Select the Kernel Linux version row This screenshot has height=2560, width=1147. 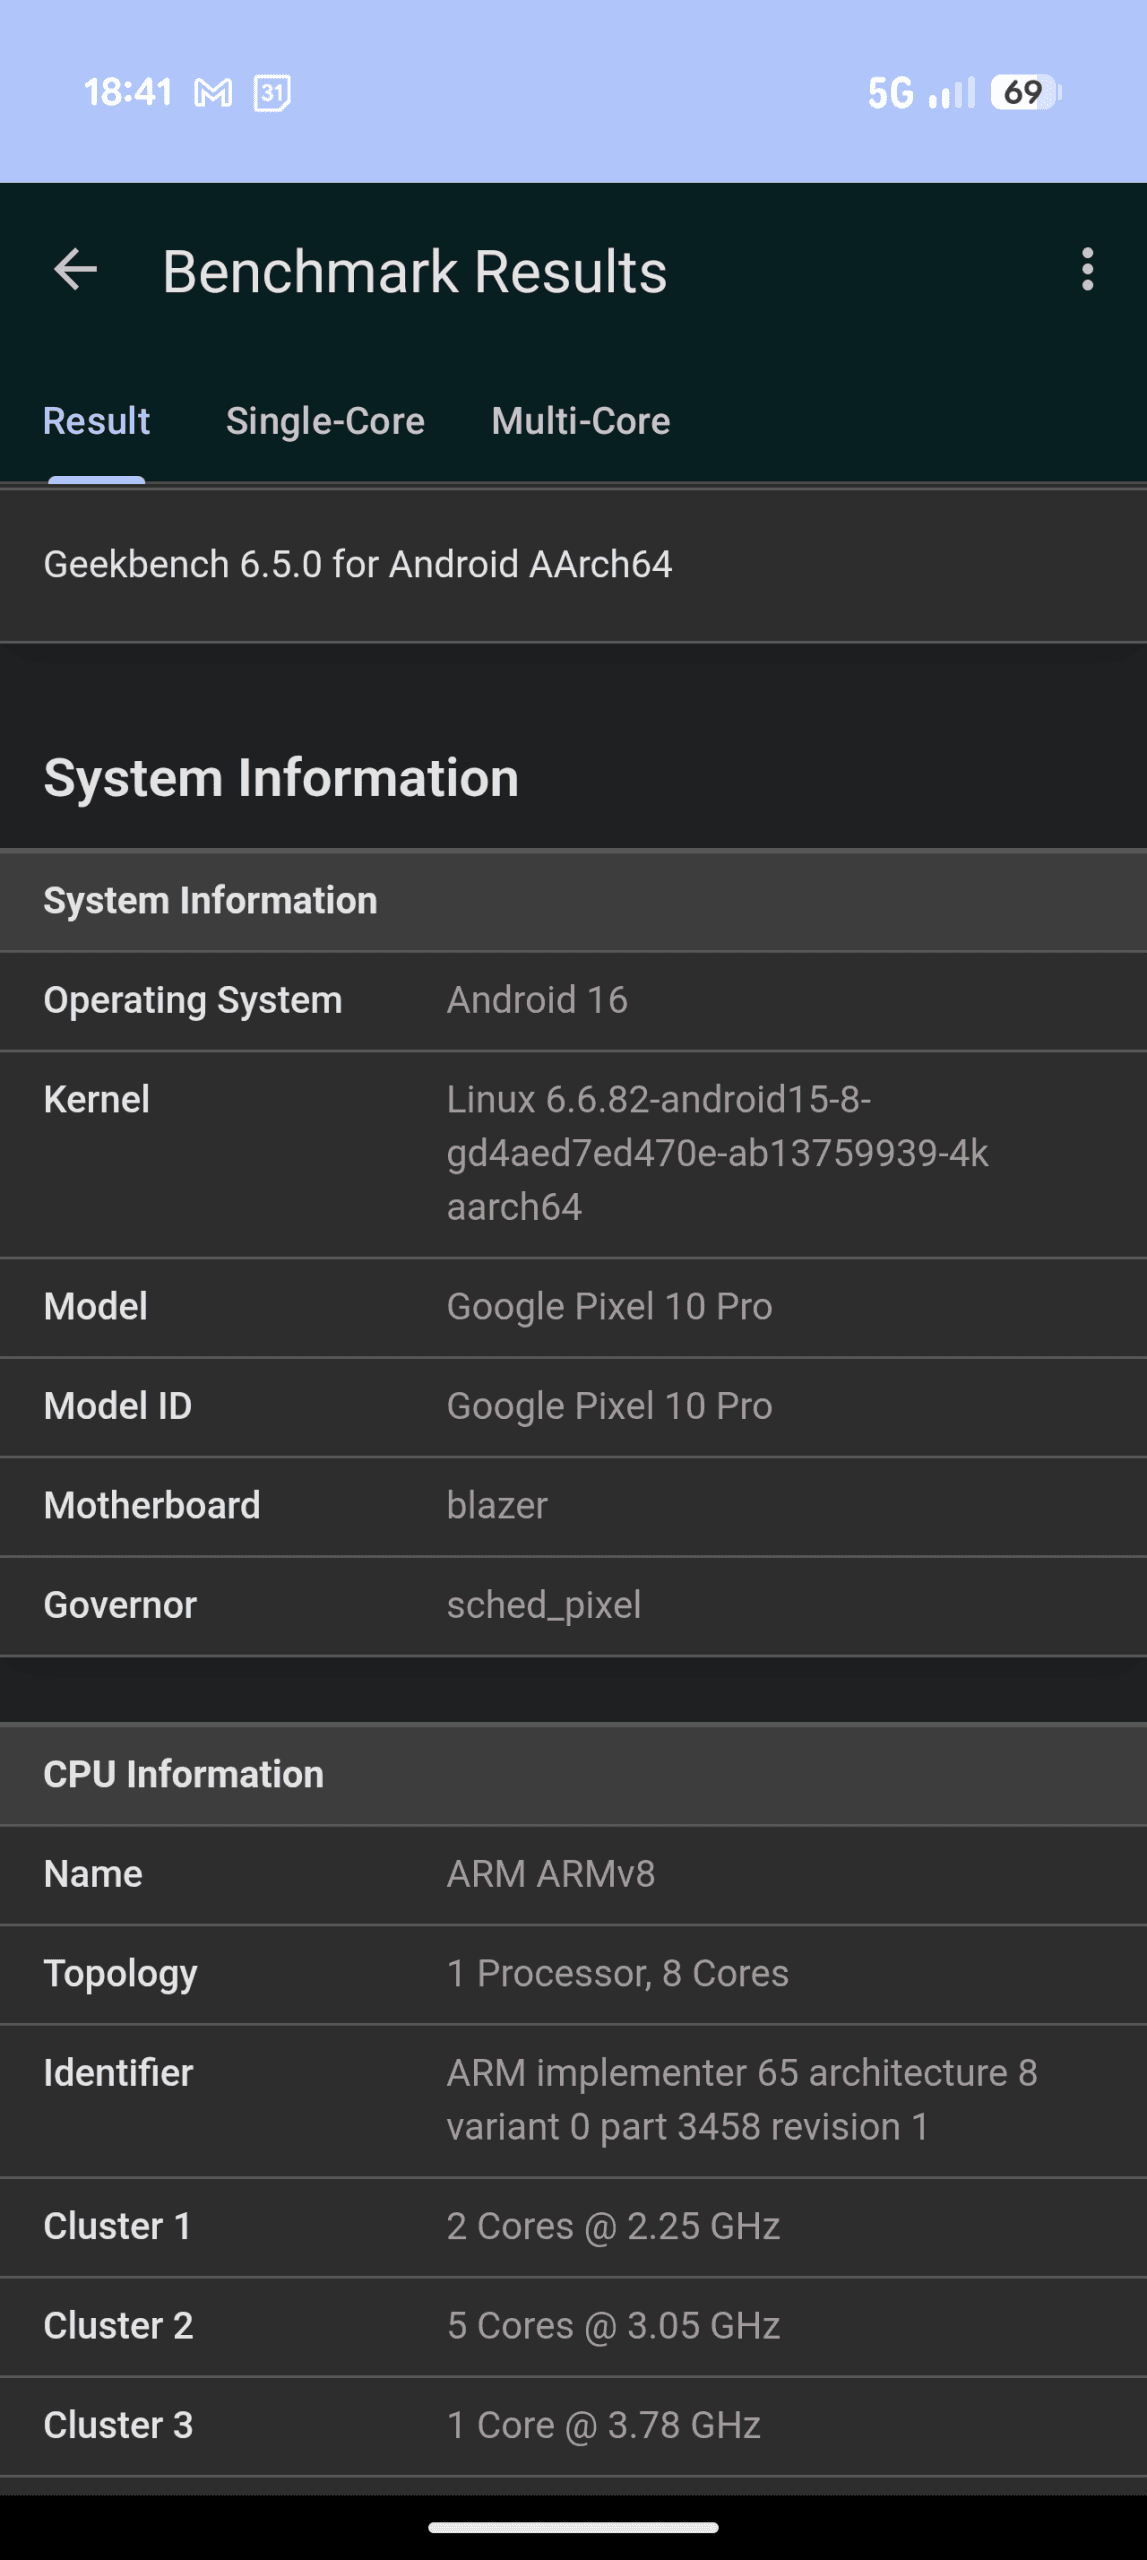(x=573, y=1153)
